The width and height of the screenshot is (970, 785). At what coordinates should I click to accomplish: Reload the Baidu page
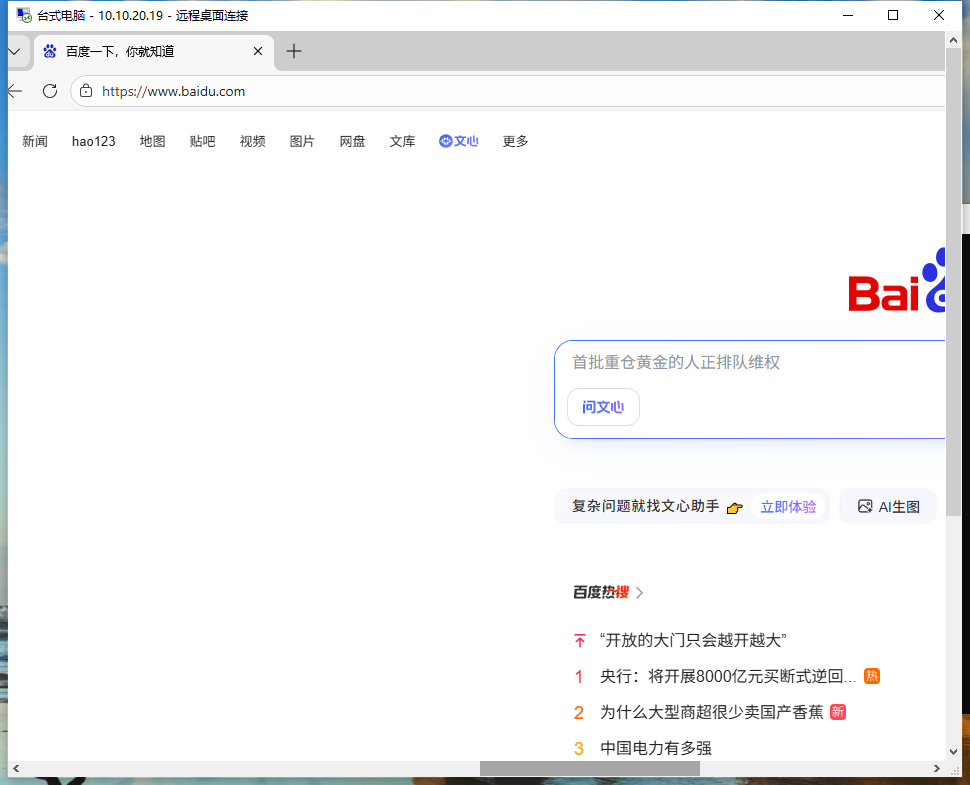pos(50,92)
